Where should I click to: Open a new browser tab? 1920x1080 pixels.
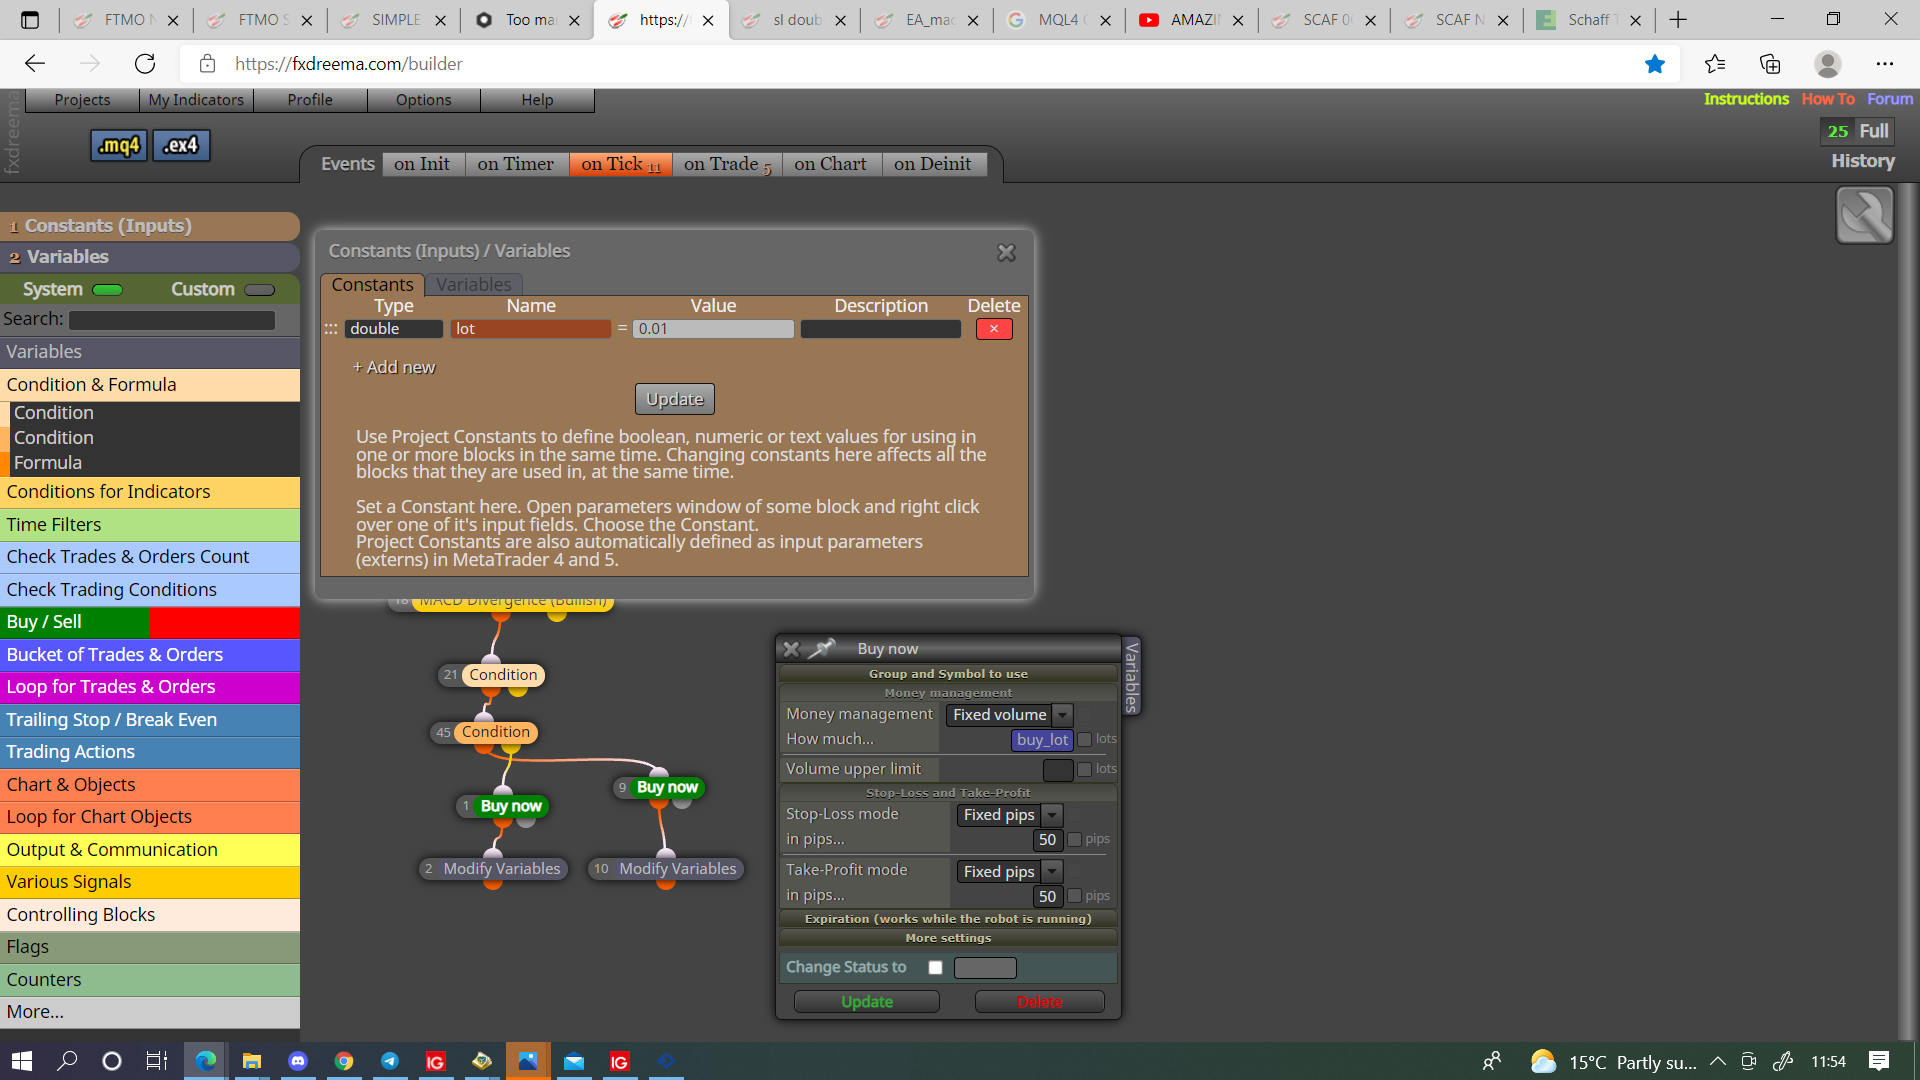click(x=1678, y=20)
